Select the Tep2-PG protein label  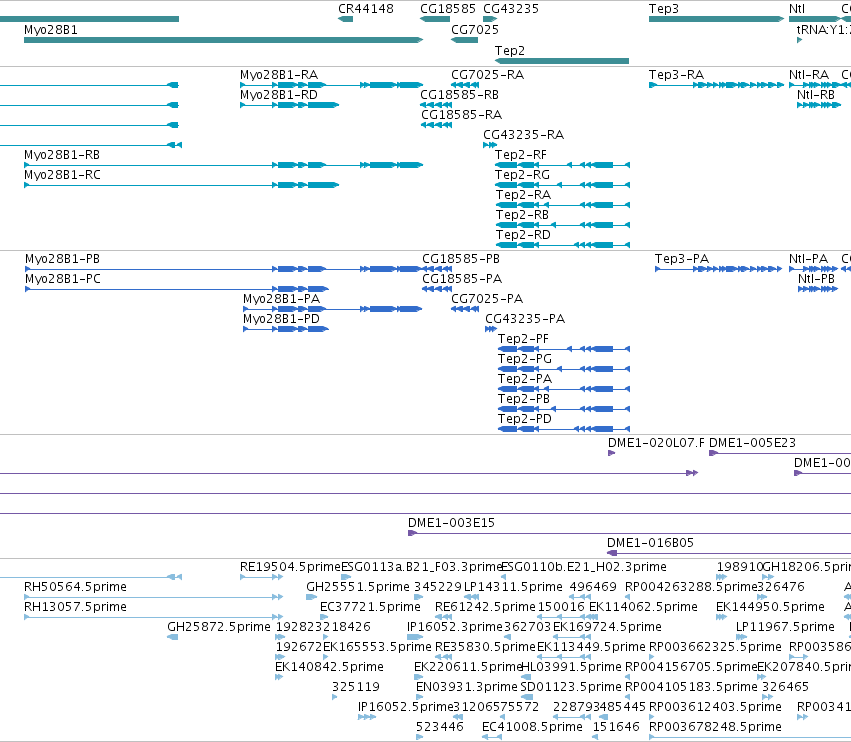[x=524, y=359]
